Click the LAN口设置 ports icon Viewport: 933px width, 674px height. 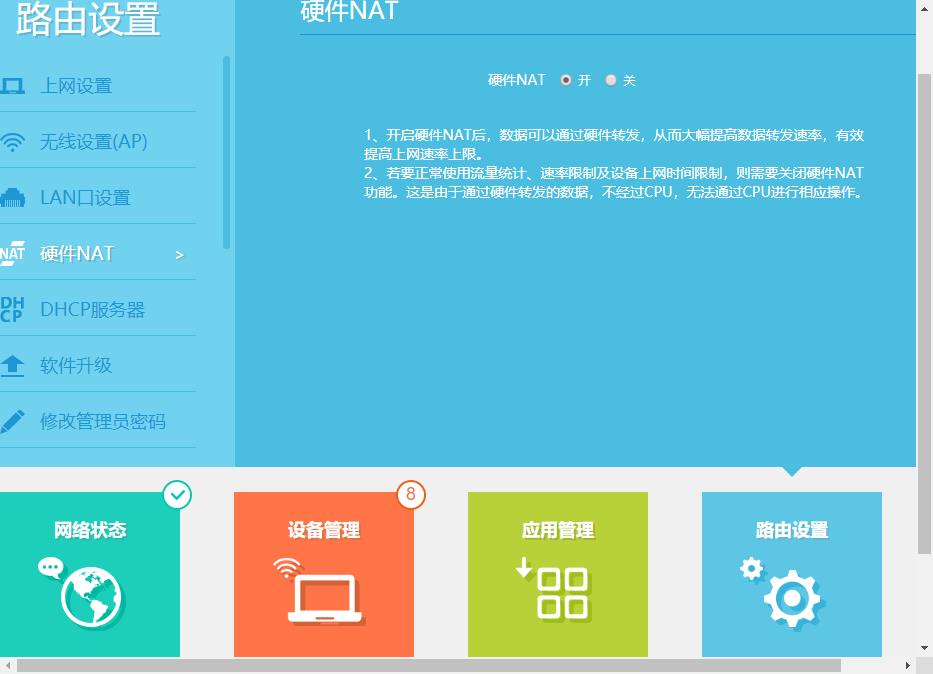(x=14, y=197)
